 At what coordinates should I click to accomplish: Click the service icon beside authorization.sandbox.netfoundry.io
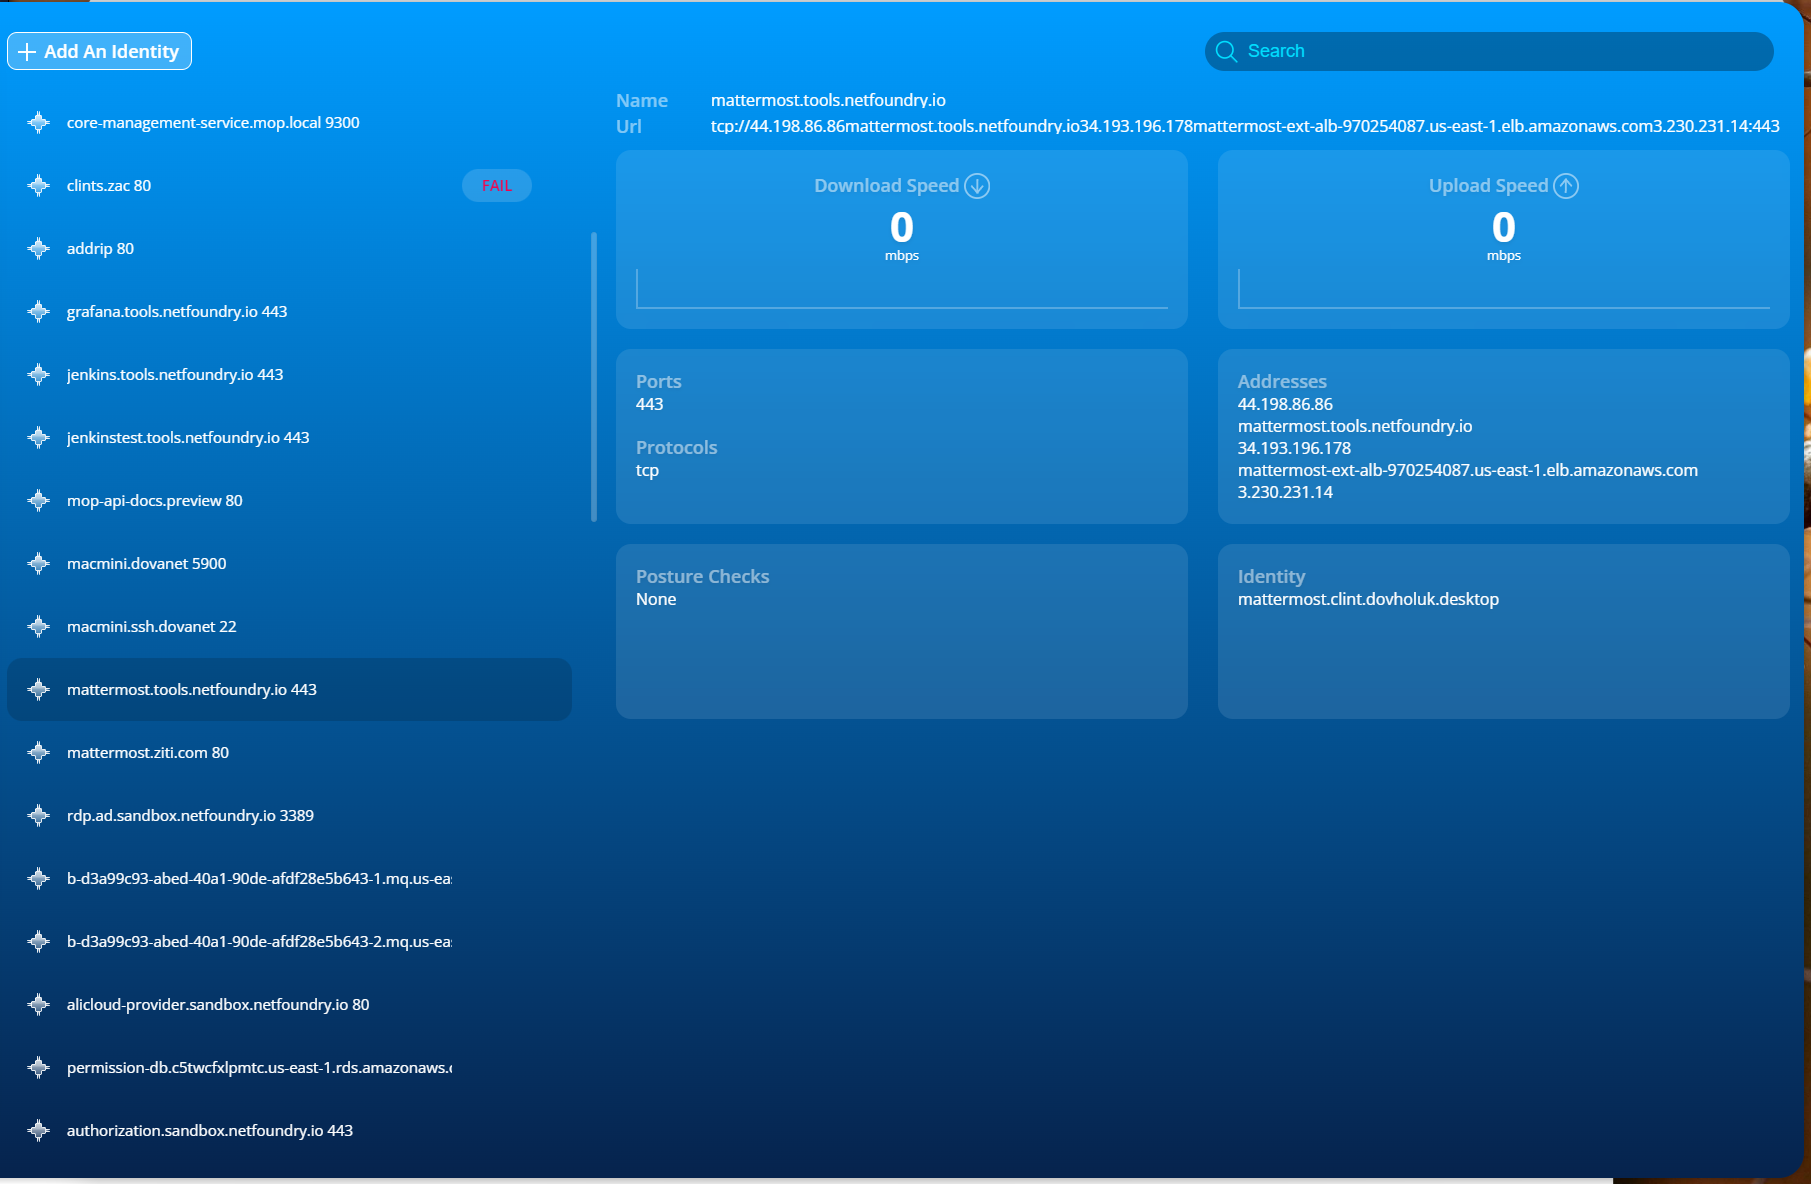pos(38,1130)
